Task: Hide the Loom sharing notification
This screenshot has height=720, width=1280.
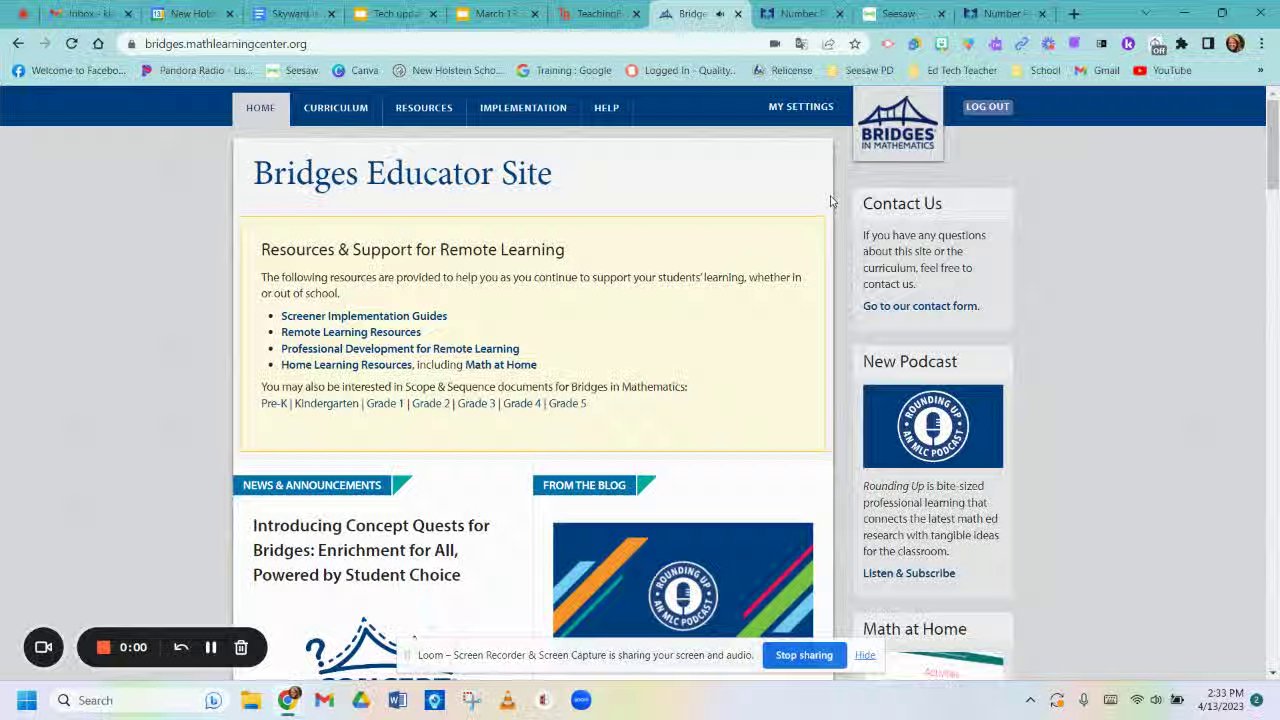Action: coord(865,655)
